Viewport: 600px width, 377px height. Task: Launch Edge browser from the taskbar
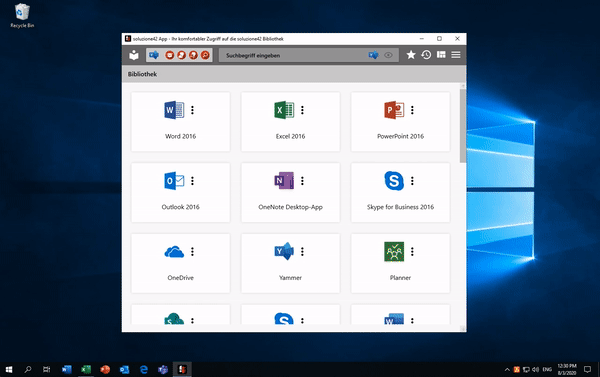pos(144,369)
